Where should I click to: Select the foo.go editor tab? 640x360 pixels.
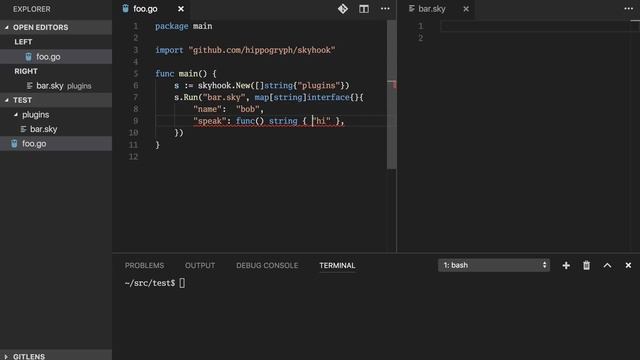pyautogui.click(x=150, y=9)
